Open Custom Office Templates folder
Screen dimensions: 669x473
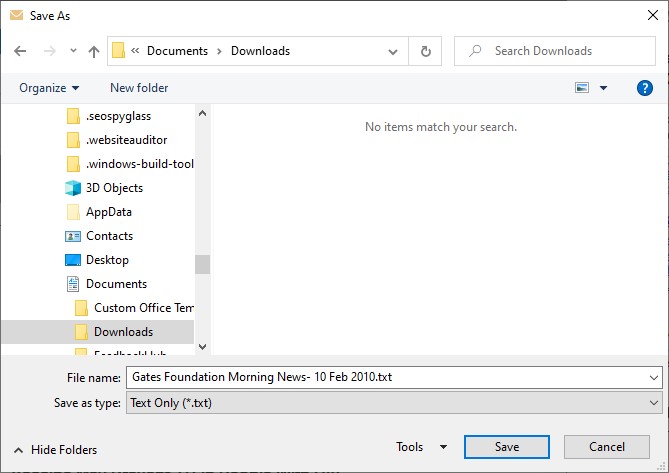pyautogui.click(x=144, y=308)
